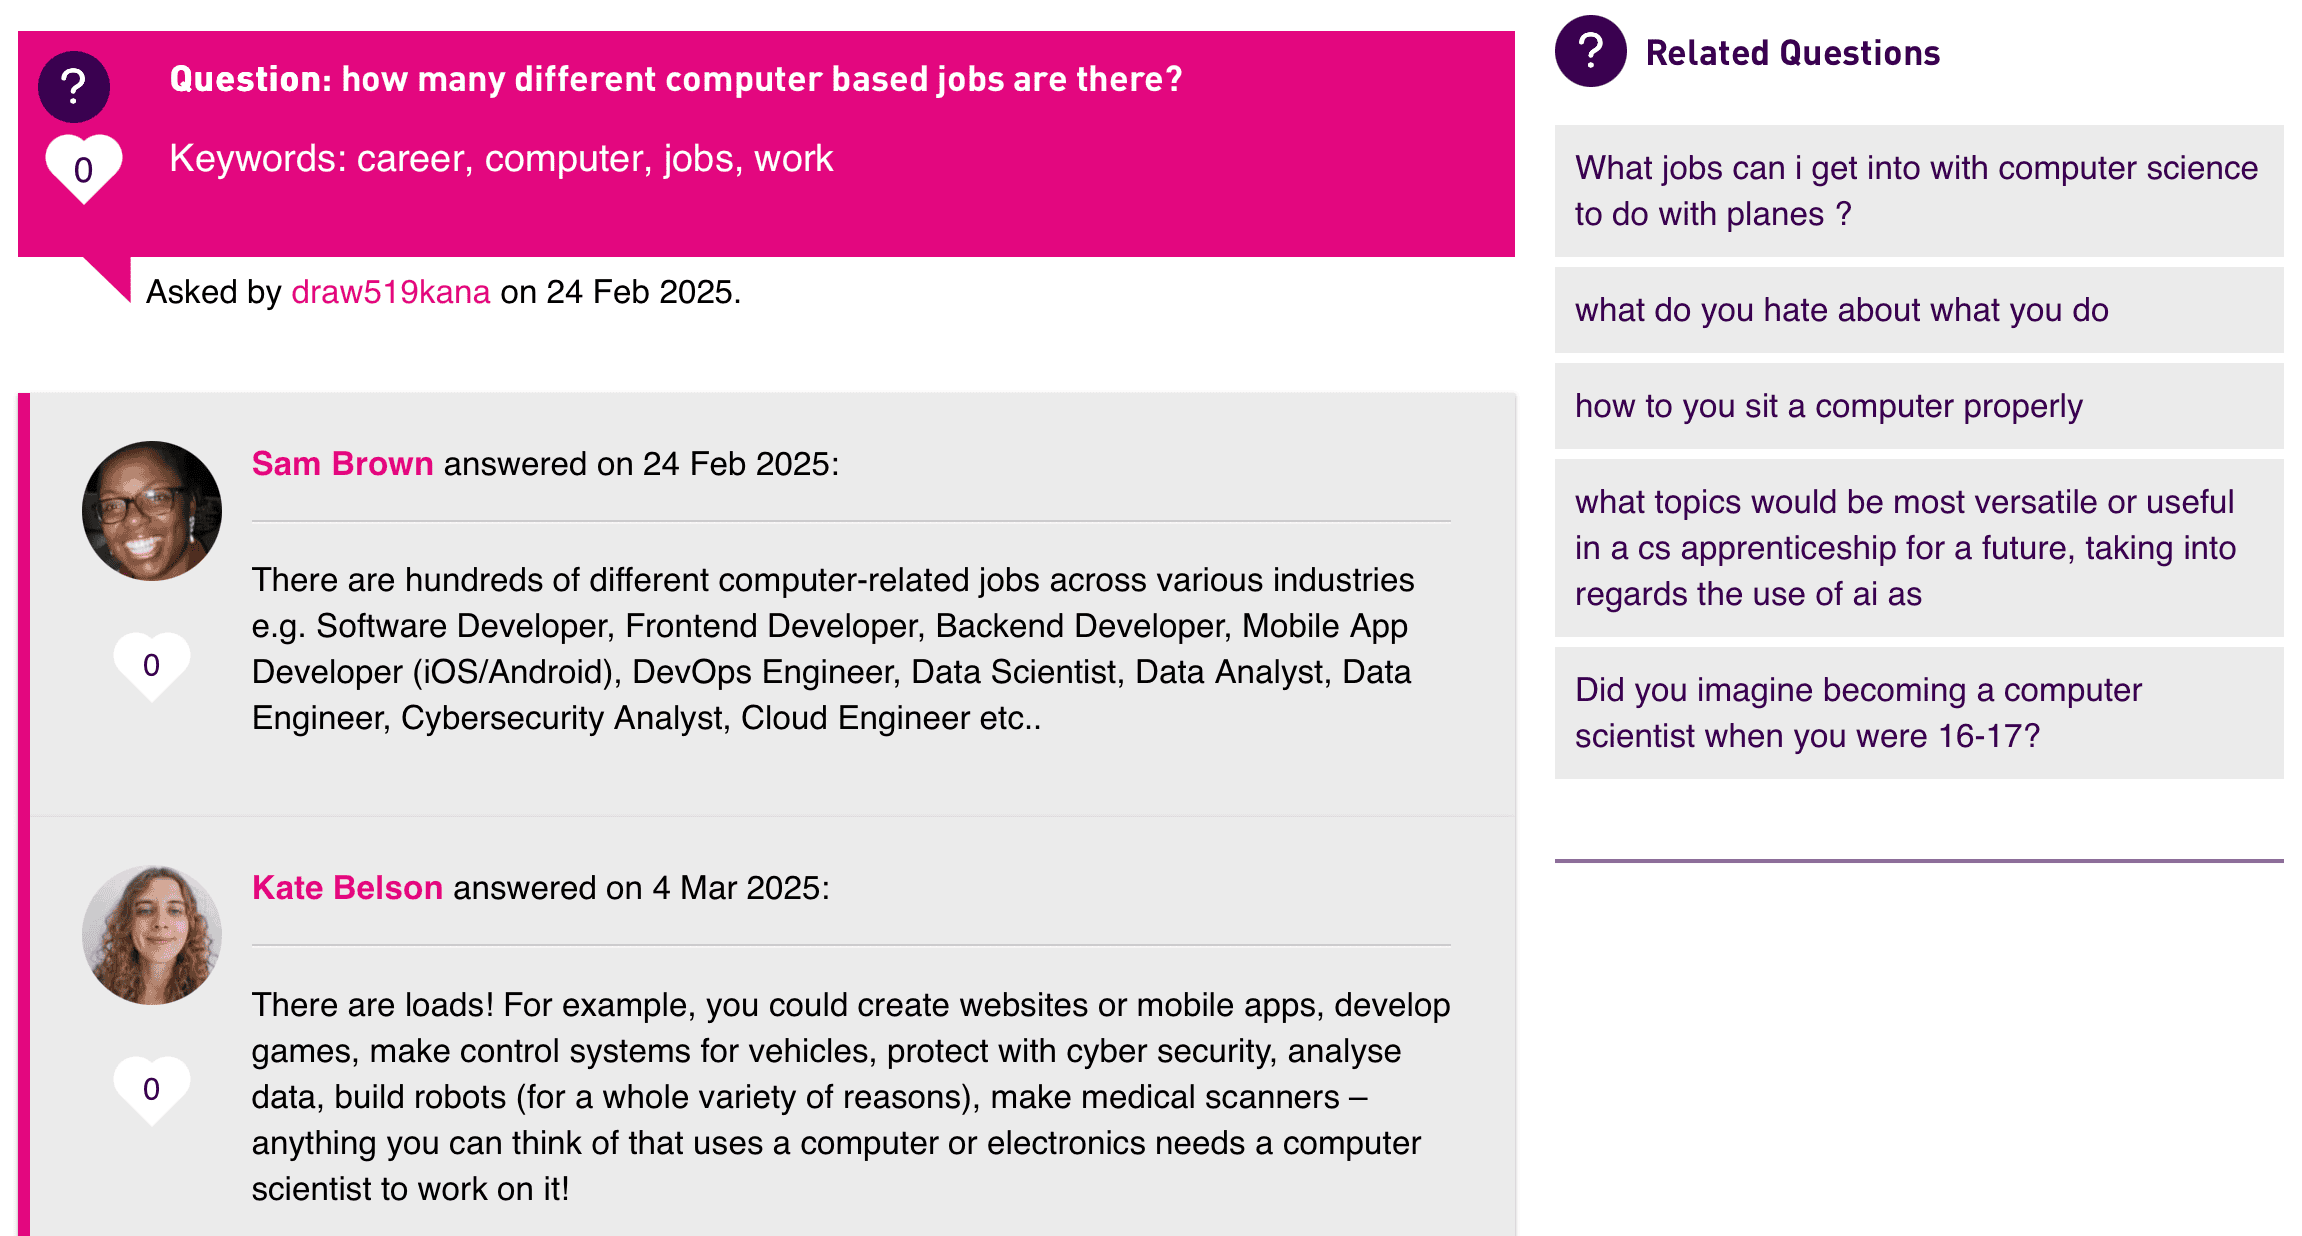This screenshot has height=1236, width=2302.
Task: Open "Did you imagine becoming a computer scientist" question
Action: [x=1858, y=713]
